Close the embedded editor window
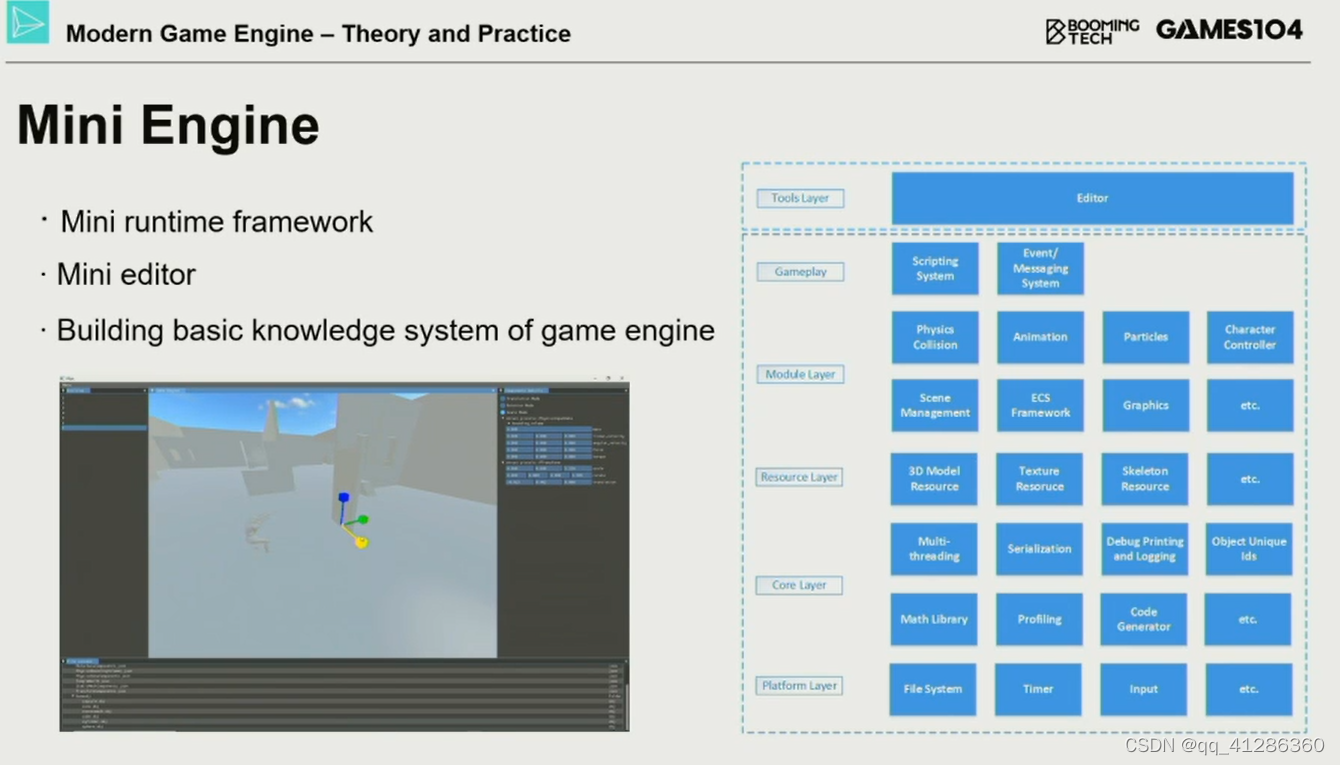 pyautogui.click(x=622, y=378)
